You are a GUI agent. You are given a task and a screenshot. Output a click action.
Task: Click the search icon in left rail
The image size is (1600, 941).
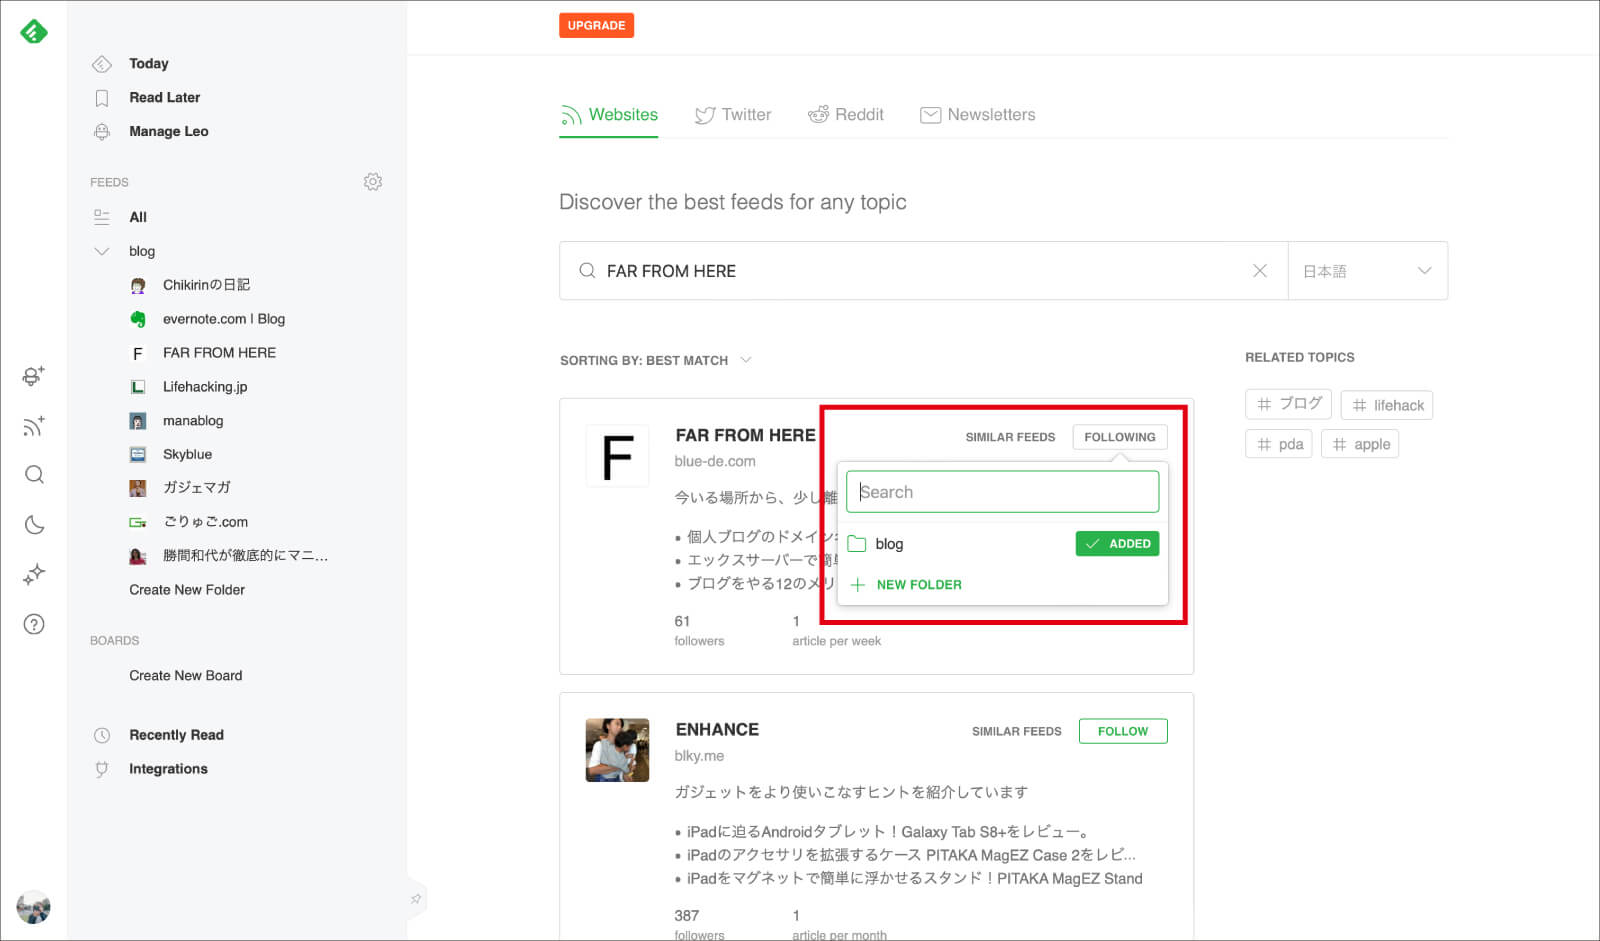(x=34, y=475)
